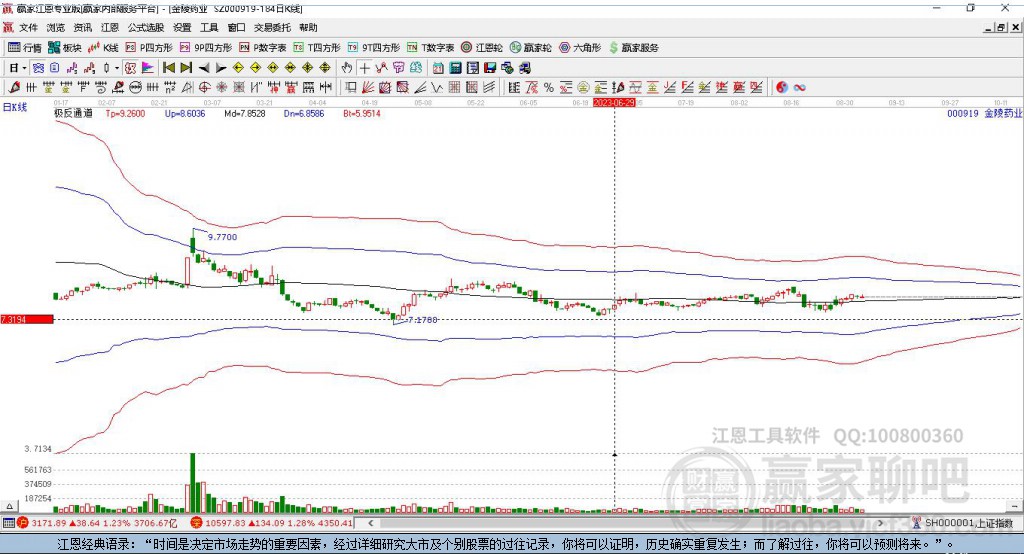Click horizontal scrollbar right arrow
Viewport: 1024px width, 554px height.
[880, 523]
